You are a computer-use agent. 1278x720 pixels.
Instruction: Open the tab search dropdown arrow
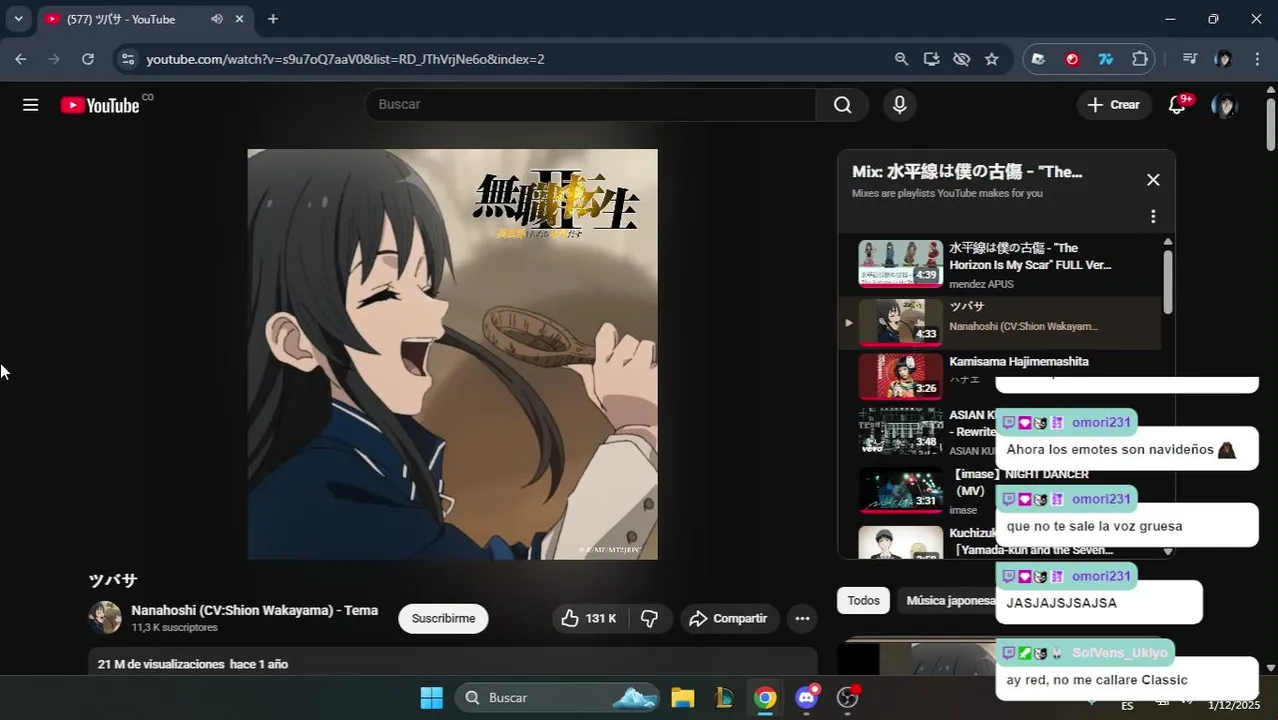click(18, 19)
